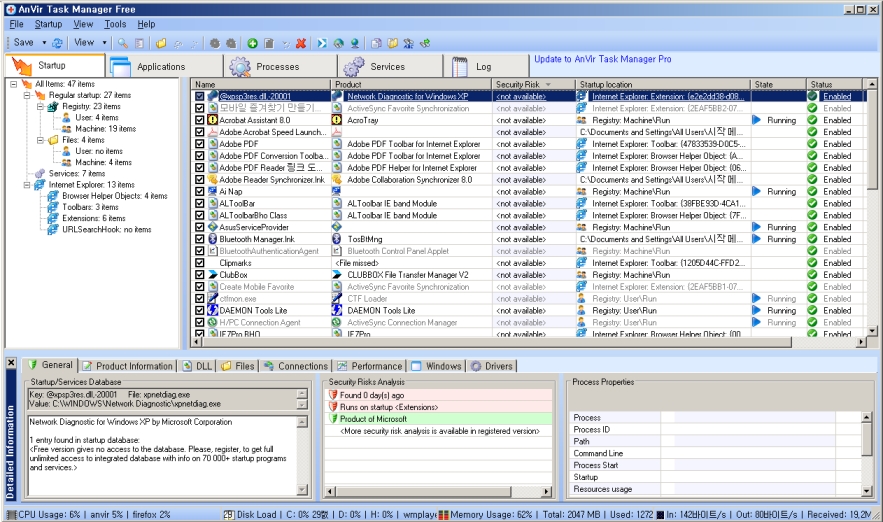
Task: Switch to the Services tab
Action: coord(390,66)
